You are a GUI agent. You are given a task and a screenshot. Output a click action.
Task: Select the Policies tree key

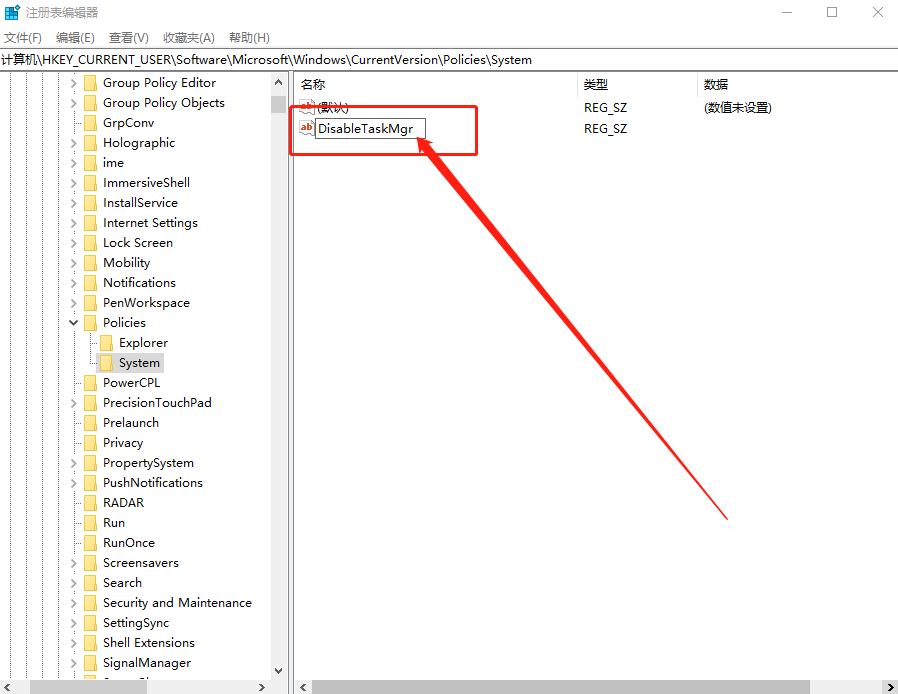[124, 323]
